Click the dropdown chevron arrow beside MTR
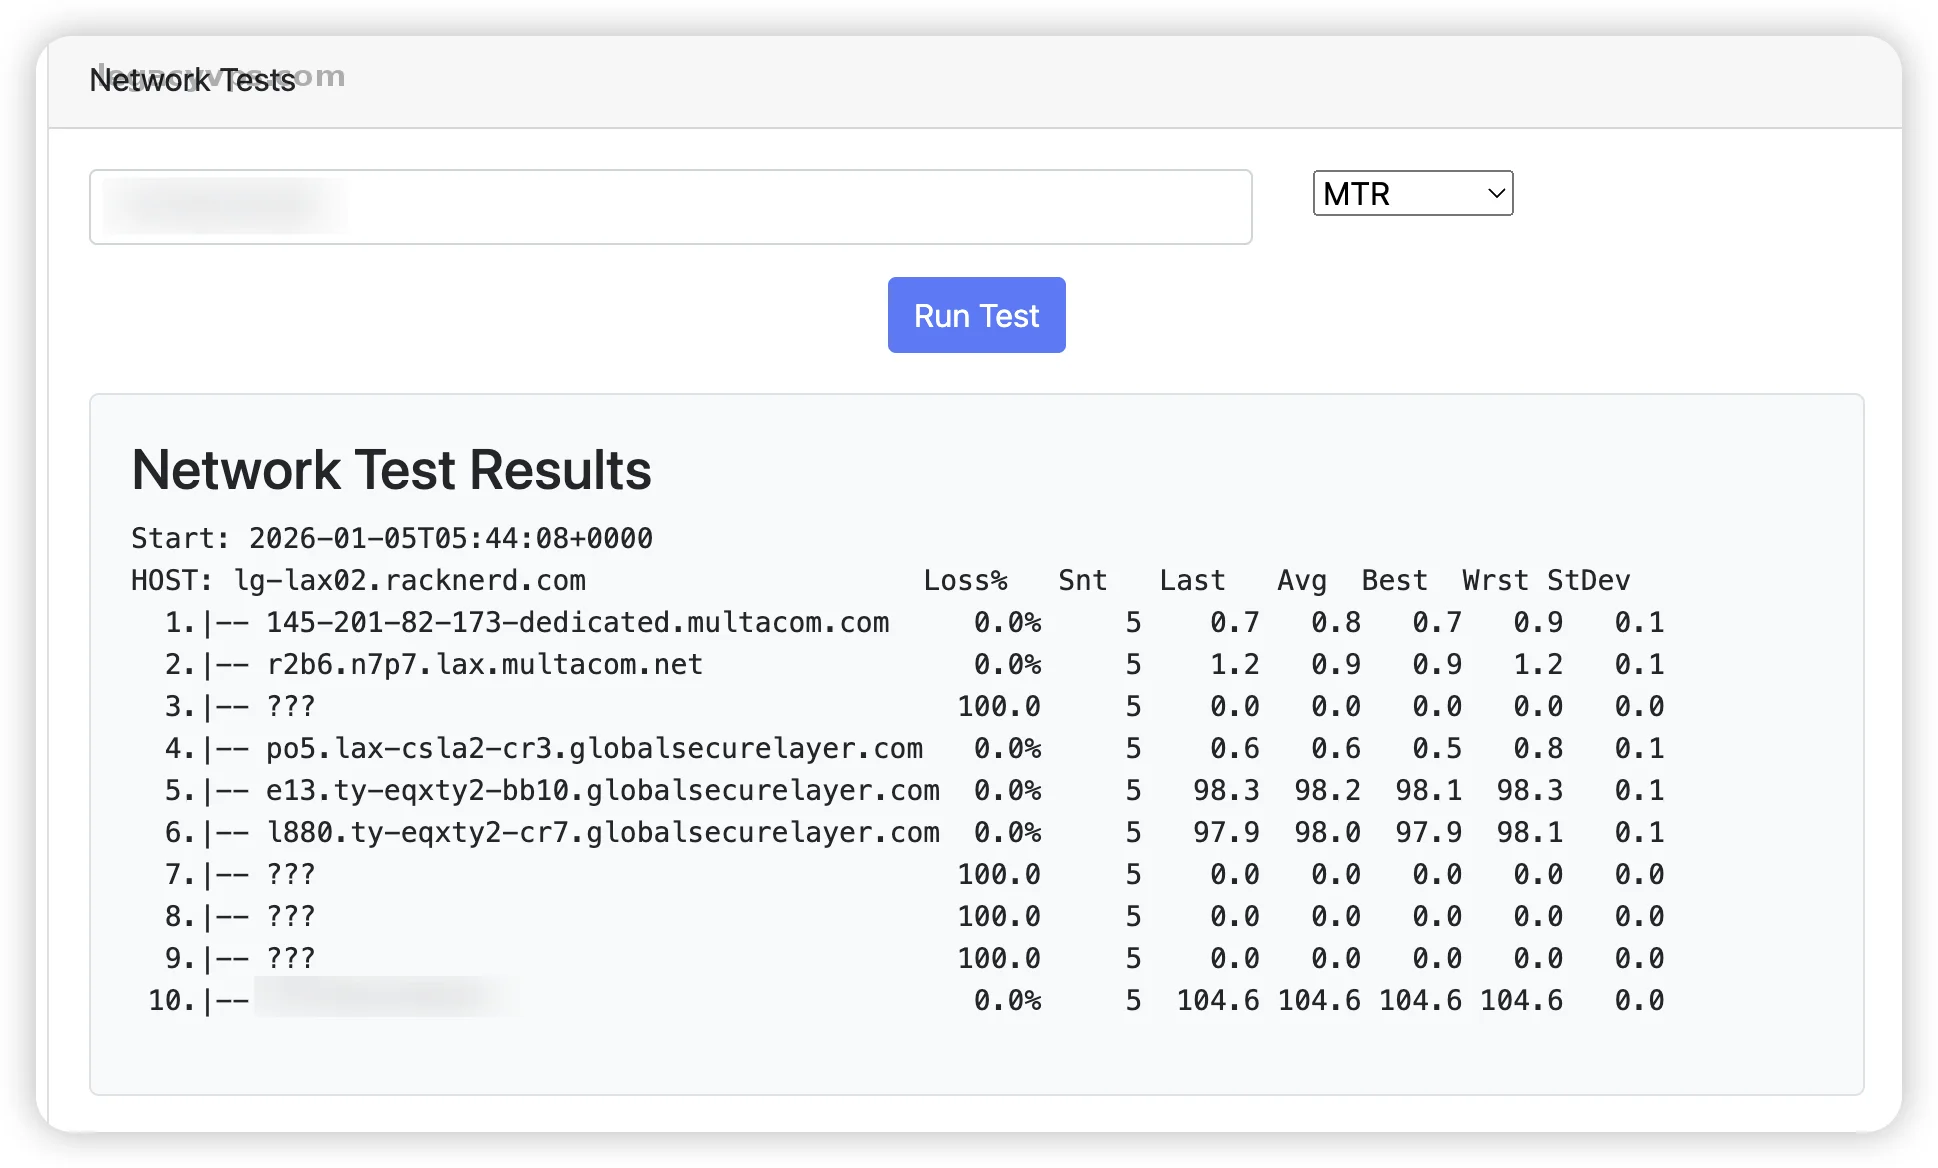The height and width of the screenshot is (1168, 1938). tap(1496, 193)
